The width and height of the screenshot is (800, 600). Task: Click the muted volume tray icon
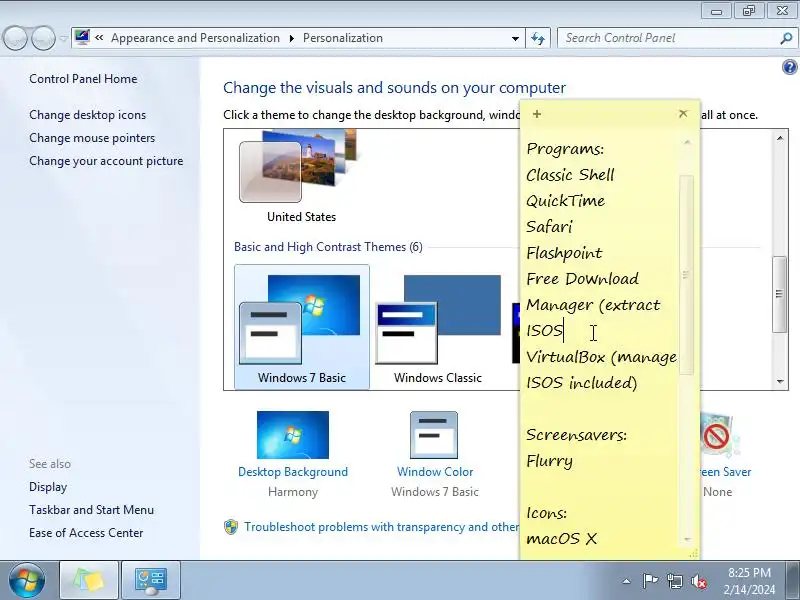click(x=698, y=581)
